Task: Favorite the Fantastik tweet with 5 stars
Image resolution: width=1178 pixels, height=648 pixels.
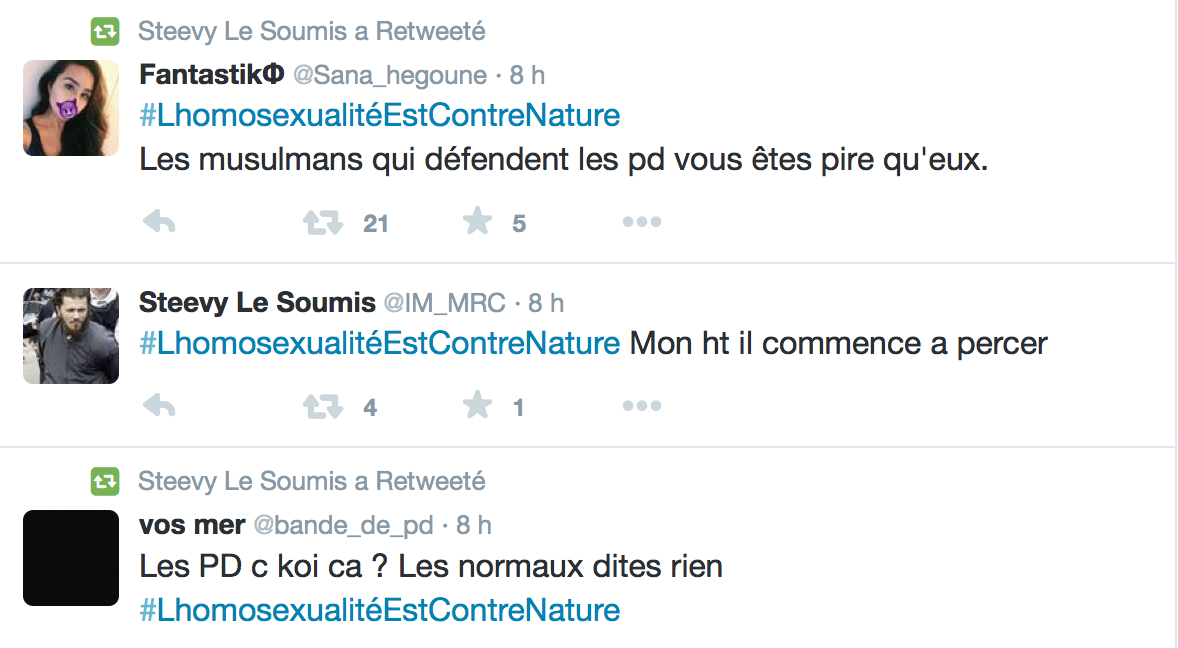Action: [478, 222]
